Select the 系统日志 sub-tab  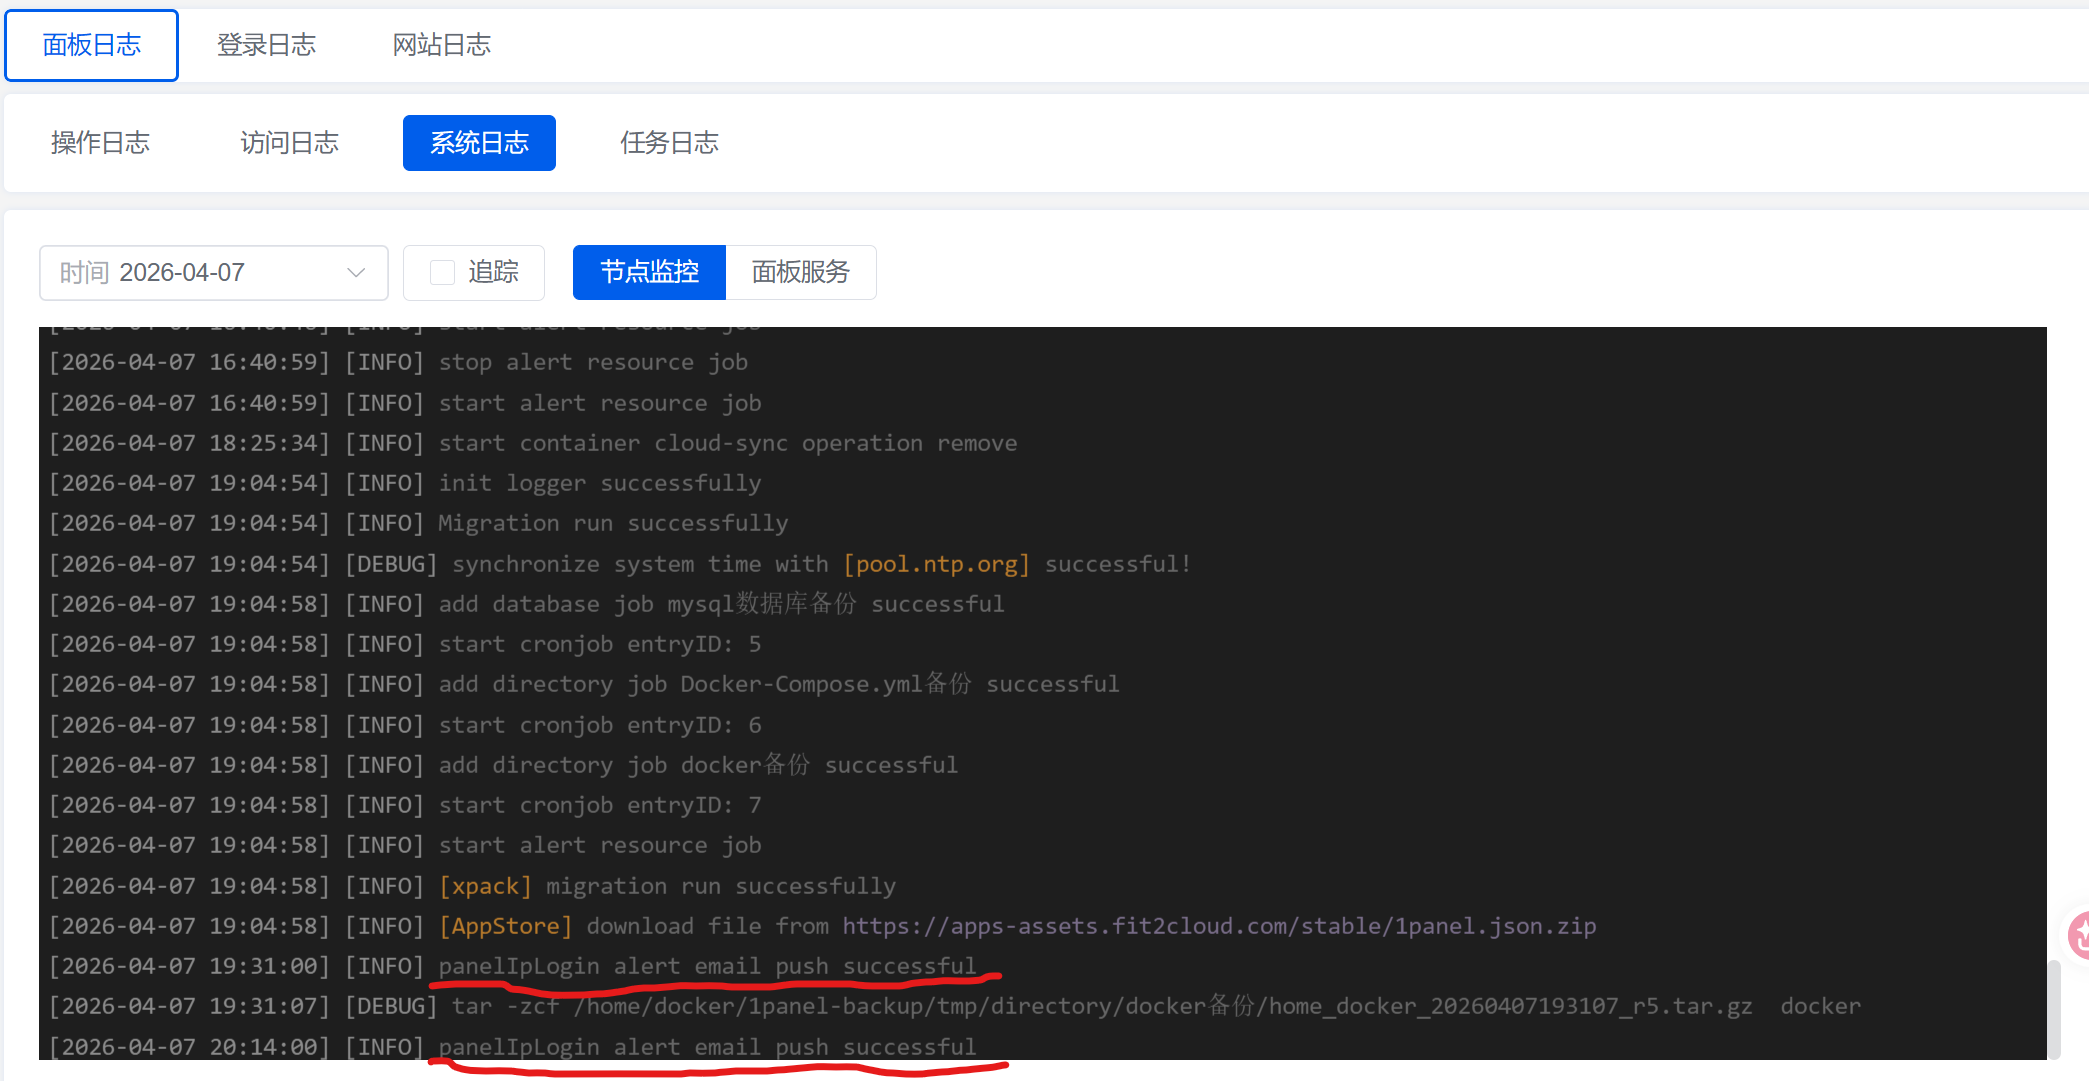[x=479, y=143]
